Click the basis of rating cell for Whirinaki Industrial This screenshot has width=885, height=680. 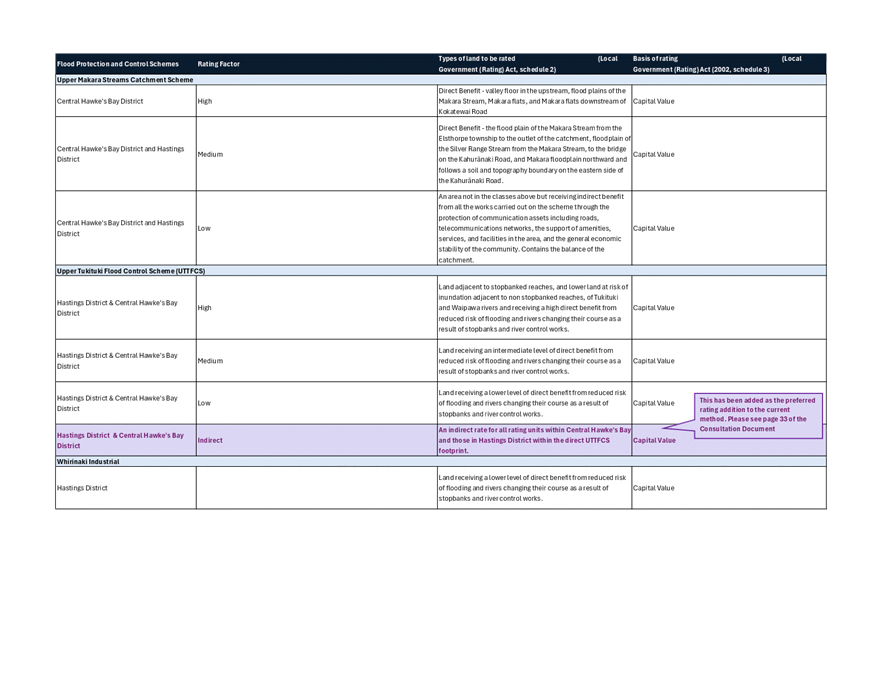[x=654, y=488]
